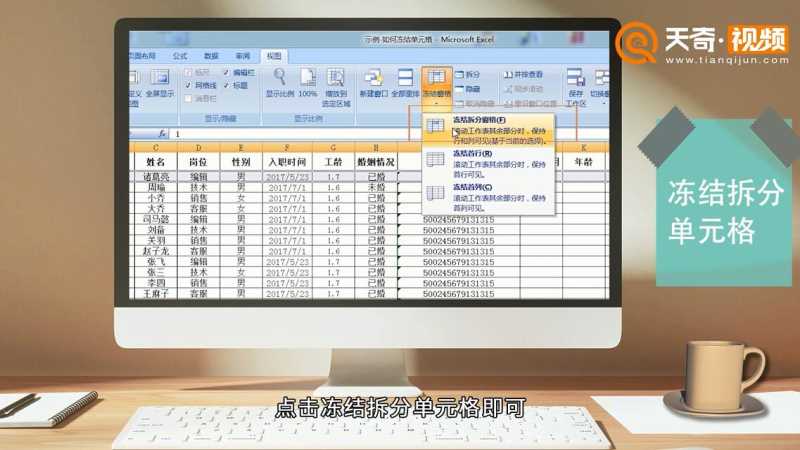Image resolution: width=800 pixels, height=450 pixels.
Task: Click the 并排查看 side by side icon
Action: tap(508, 75)
